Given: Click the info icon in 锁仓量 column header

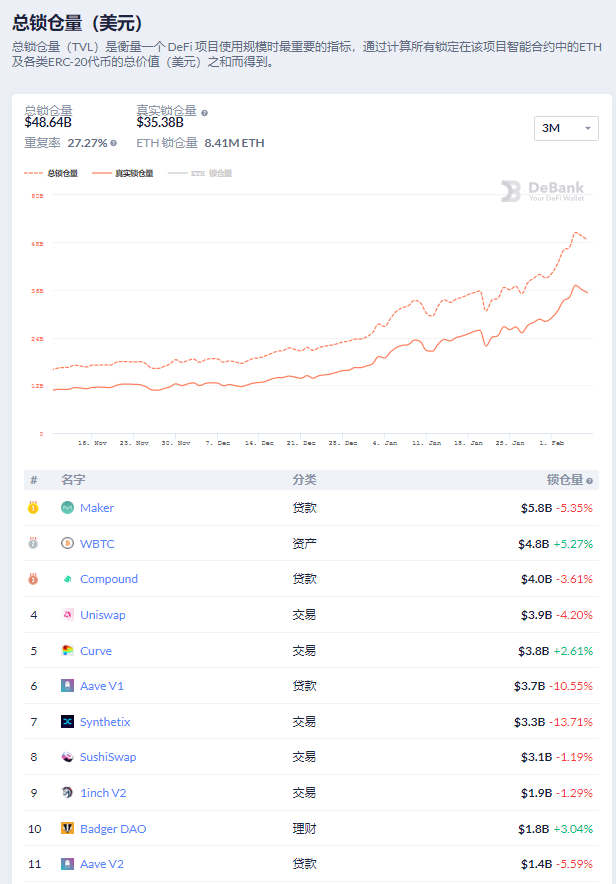Looking at the screenshot, I should [590, 481].
